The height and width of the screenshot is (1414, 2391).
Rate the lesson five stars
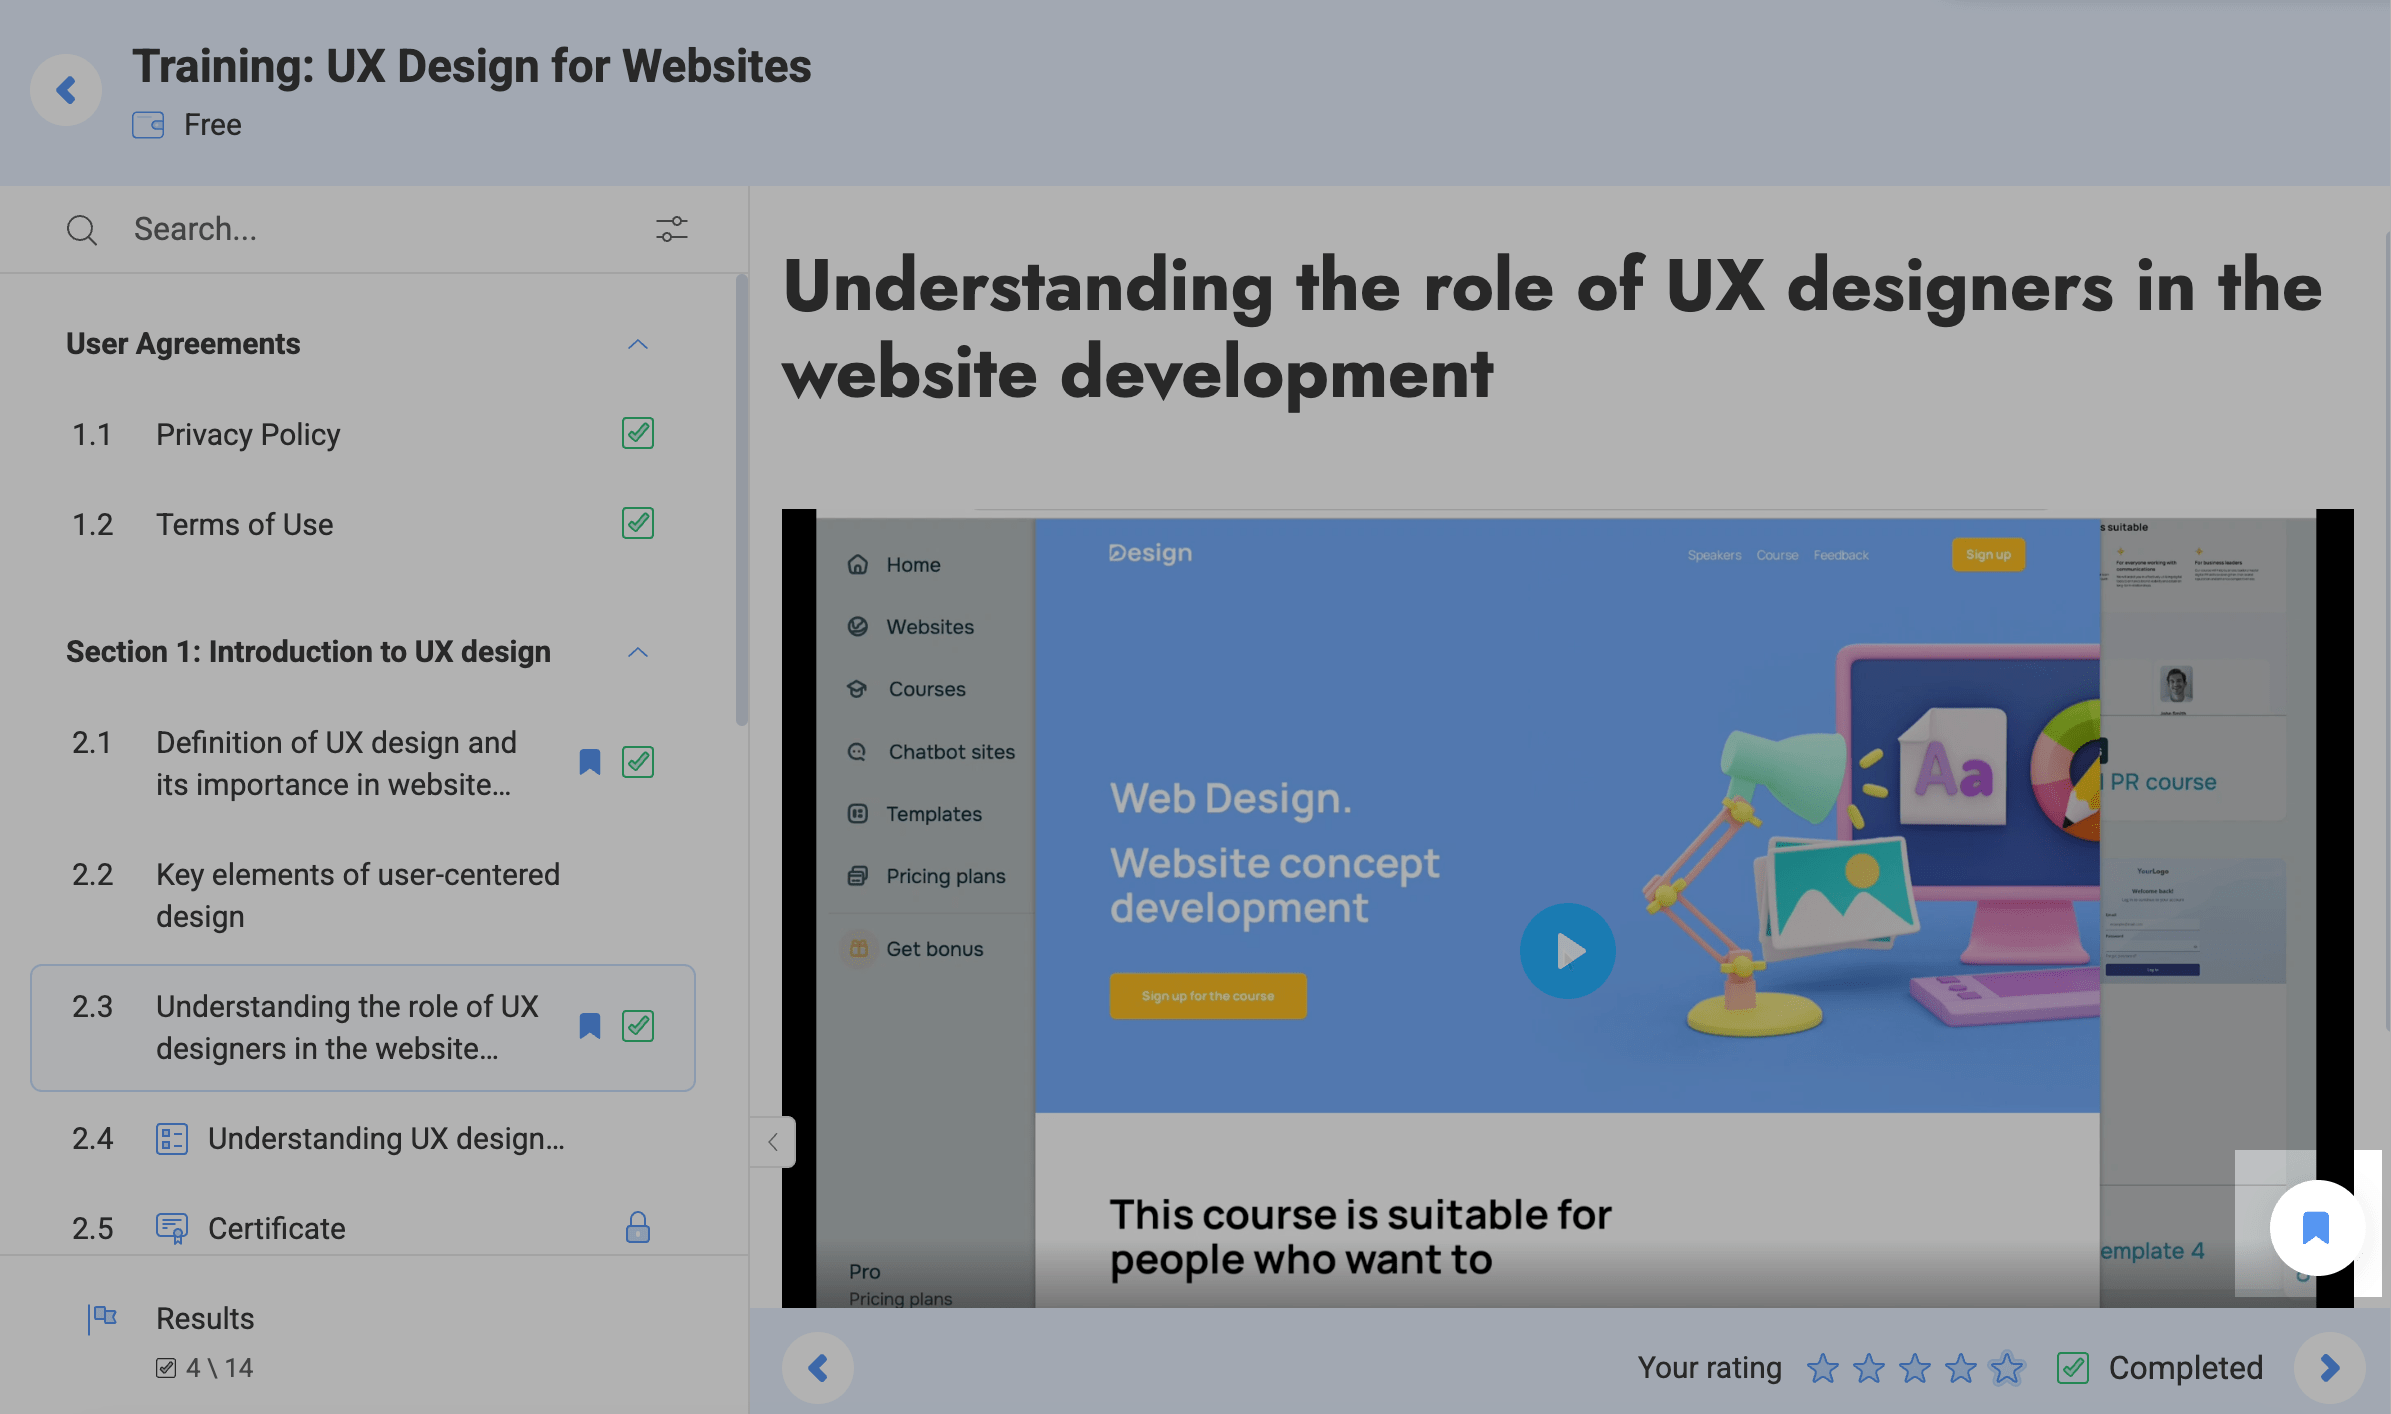(x=2006, y=1367)
